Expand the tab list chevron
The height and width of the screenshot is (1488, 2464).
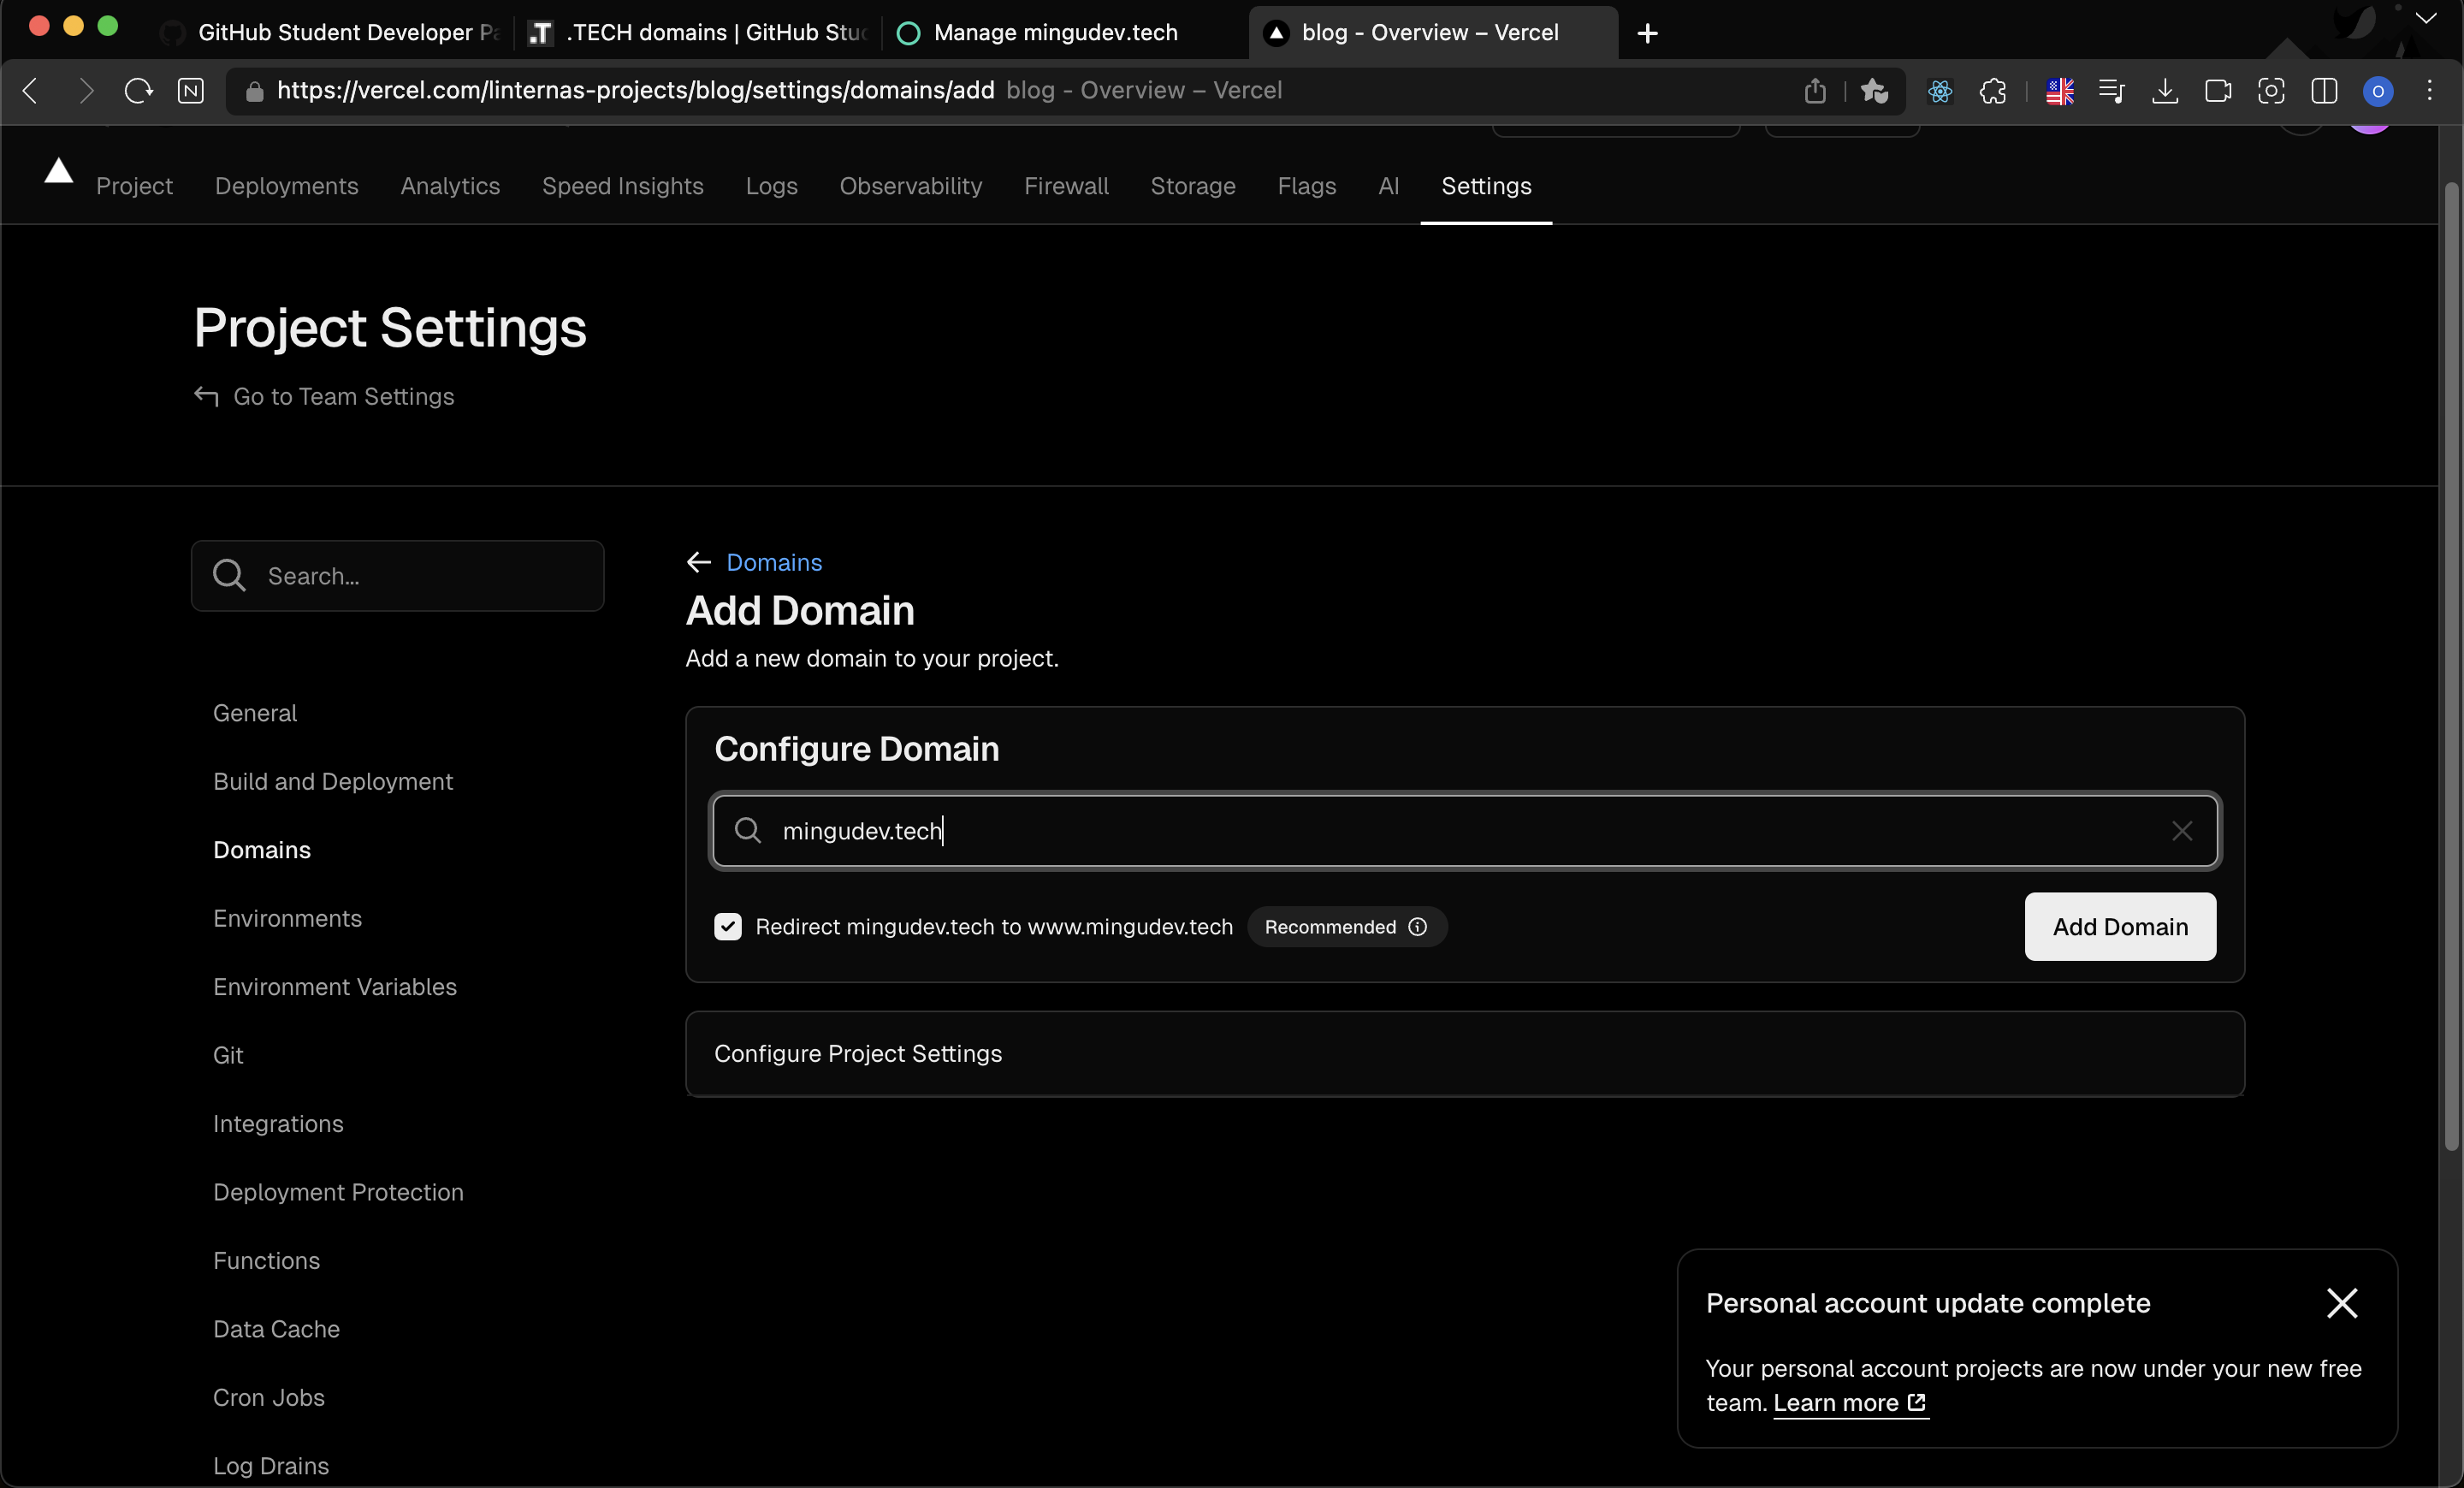(2426, 17)
